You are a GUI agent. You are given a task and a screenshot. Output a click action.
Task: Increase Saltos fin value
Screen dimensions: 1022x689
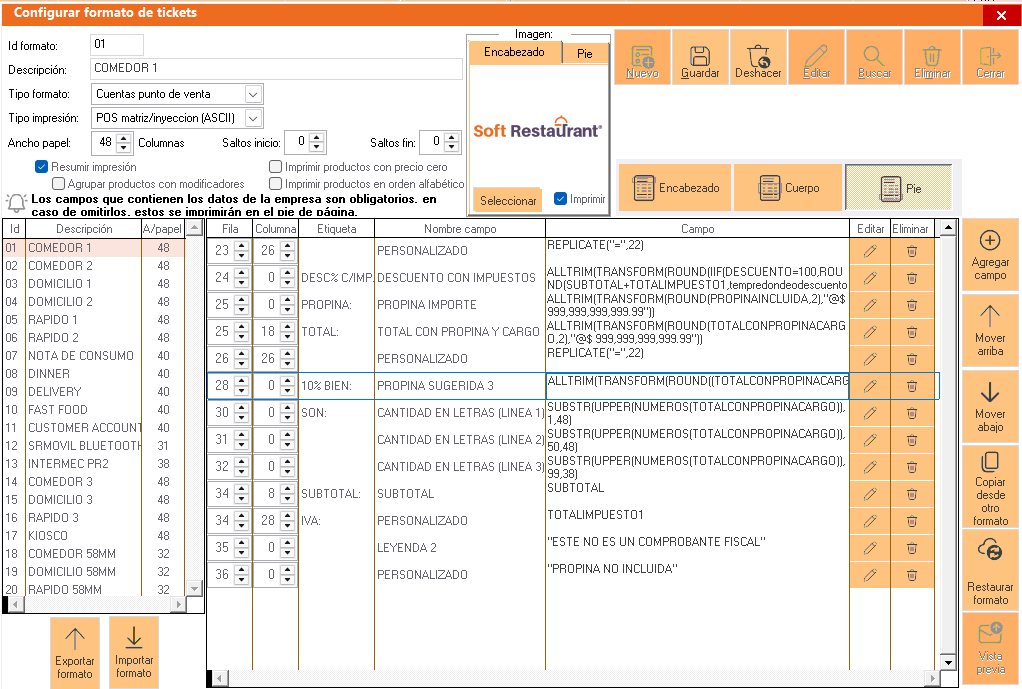(x=452, y=138)
